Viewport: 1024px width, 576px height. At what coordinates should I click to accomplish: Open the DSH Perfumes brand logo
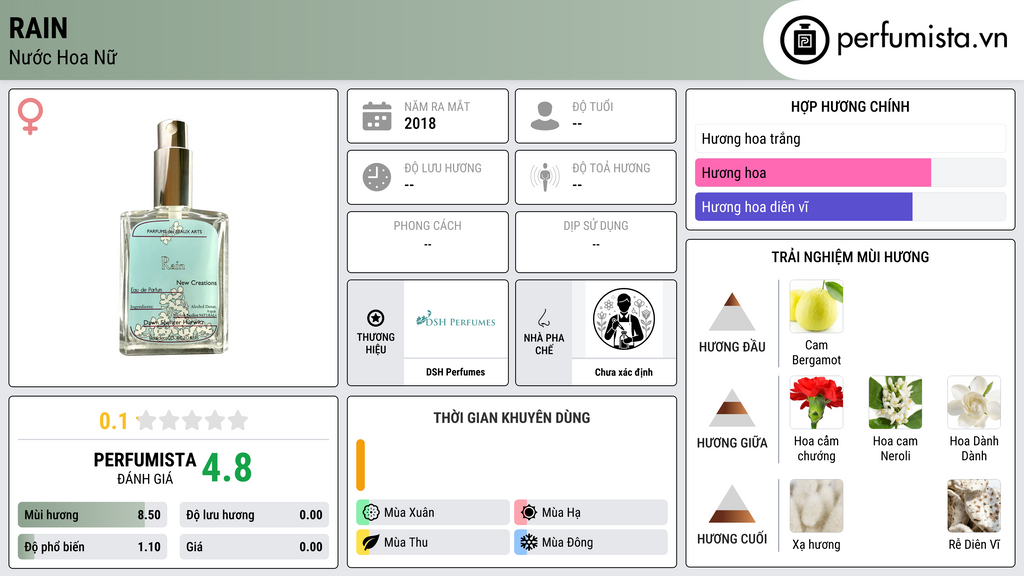click(456, 320)
